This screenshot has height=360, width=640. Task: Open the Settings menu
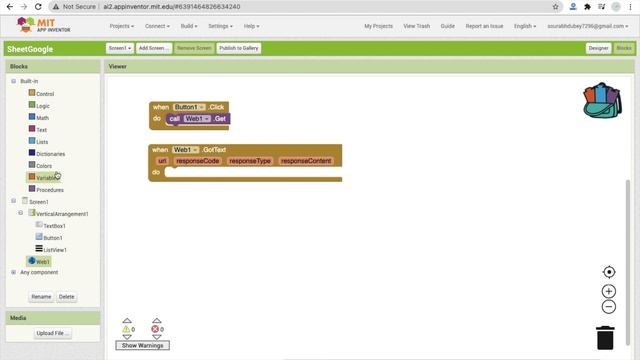tap(220, 26)
